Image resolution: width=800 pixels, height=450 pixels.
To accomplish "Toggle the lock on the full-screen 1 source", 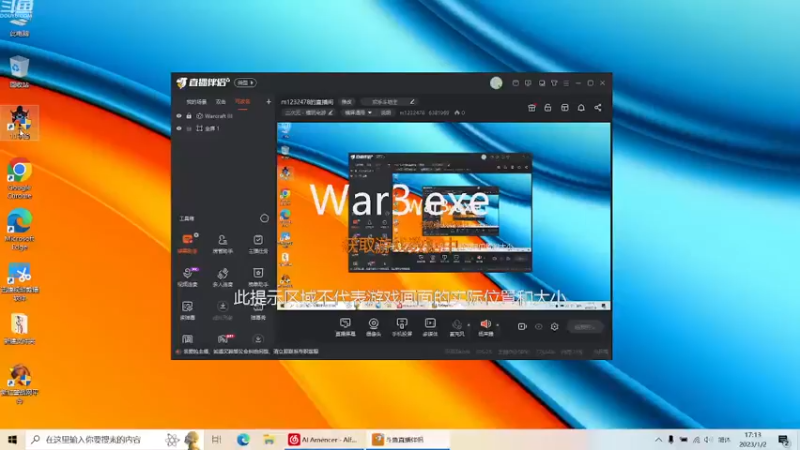I will click(x=189, y=129).
